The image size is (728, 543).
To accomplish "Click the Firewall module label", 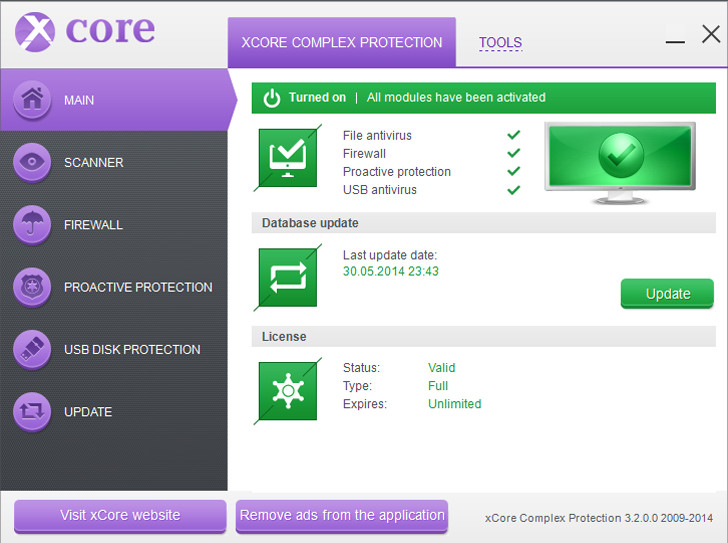I will pyautogui.click(x=364, y=154).
